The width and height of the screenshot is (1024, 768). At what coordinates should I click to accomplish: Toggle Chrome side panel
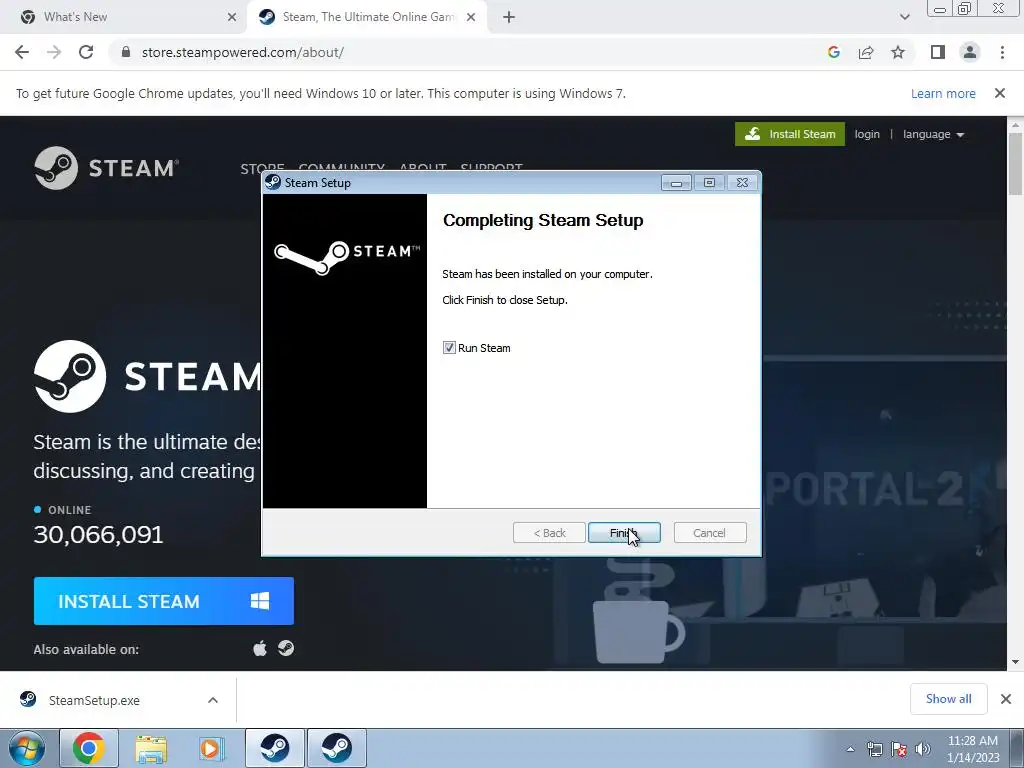pos(938,52)
